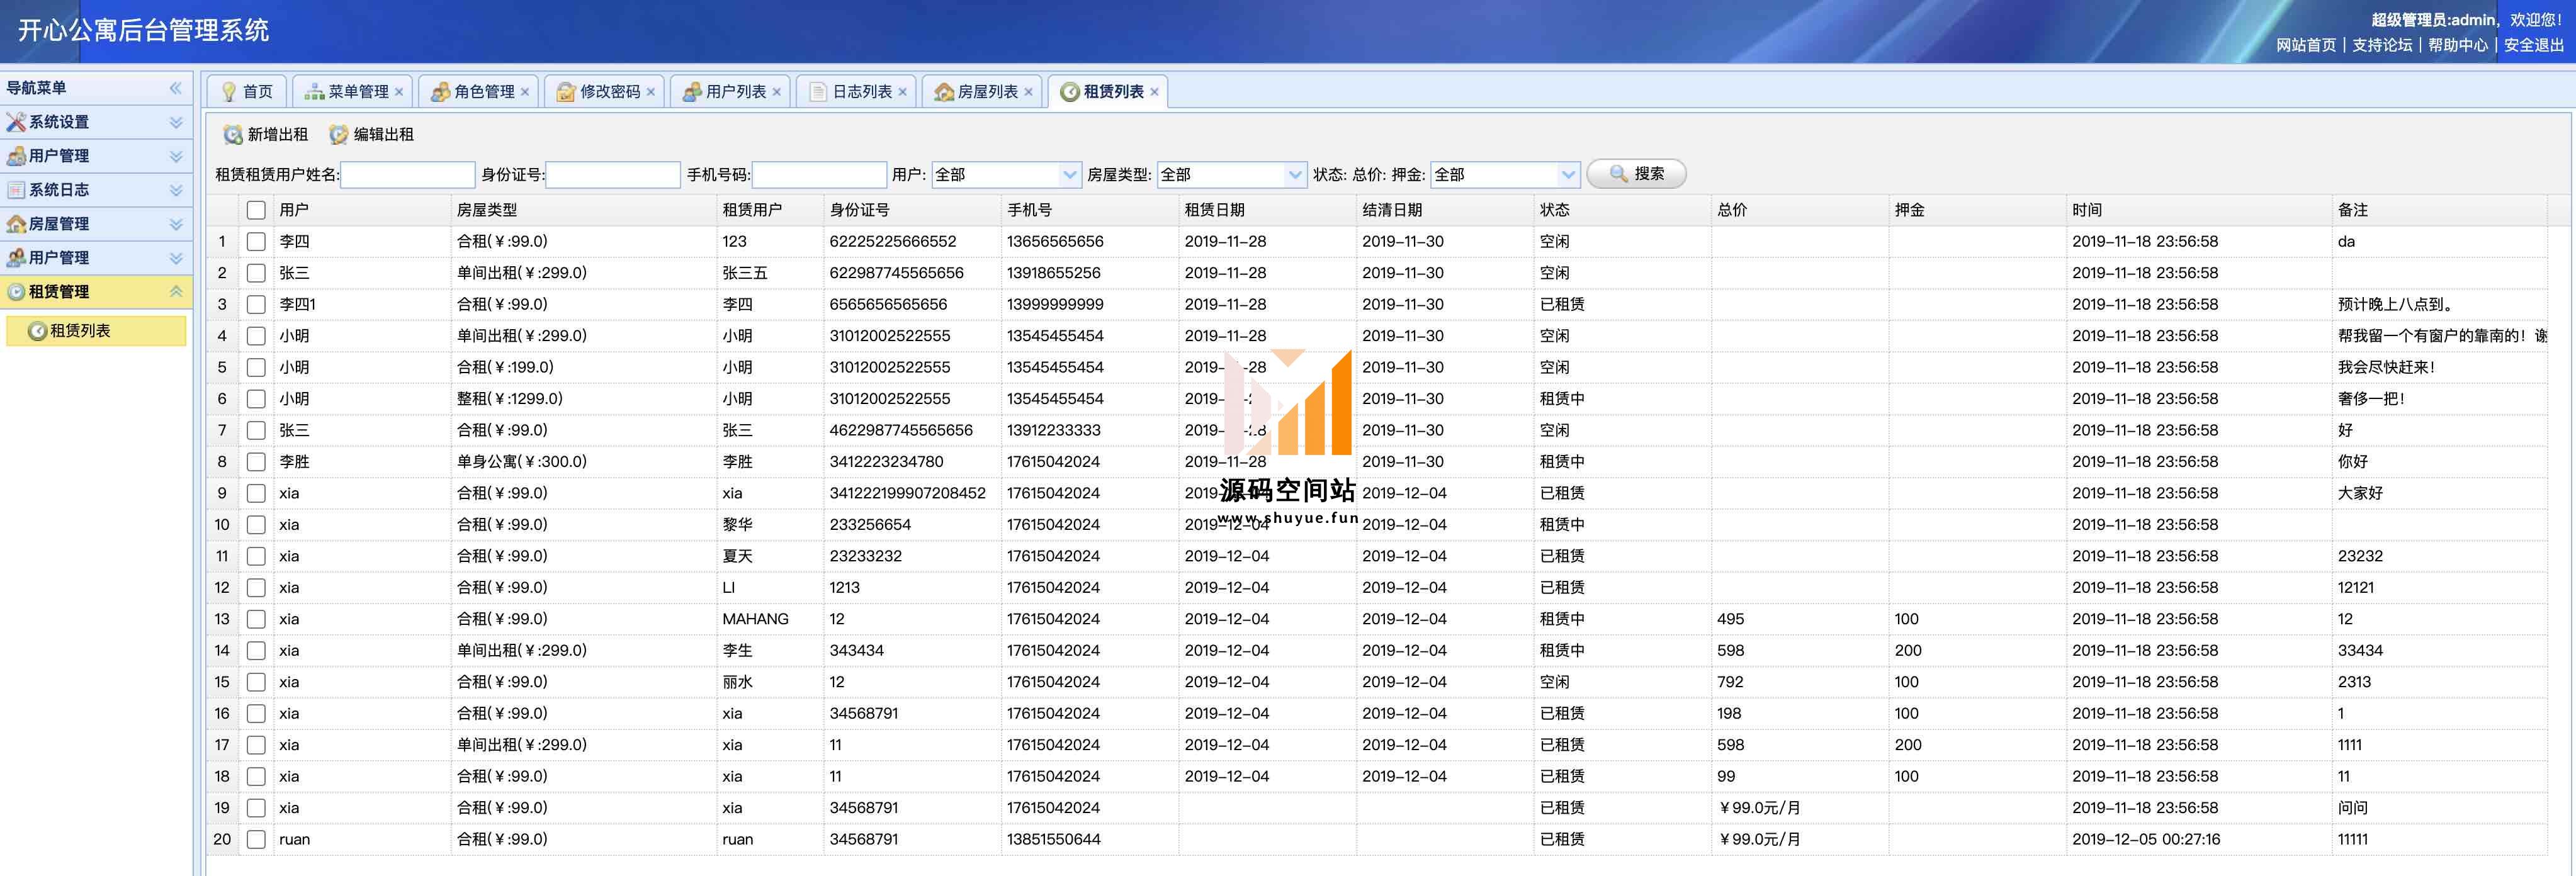The width and height of the screenshot is (2576, 876).
Task: Close the 房屋列表 tab
Action: coord(1029,92)
